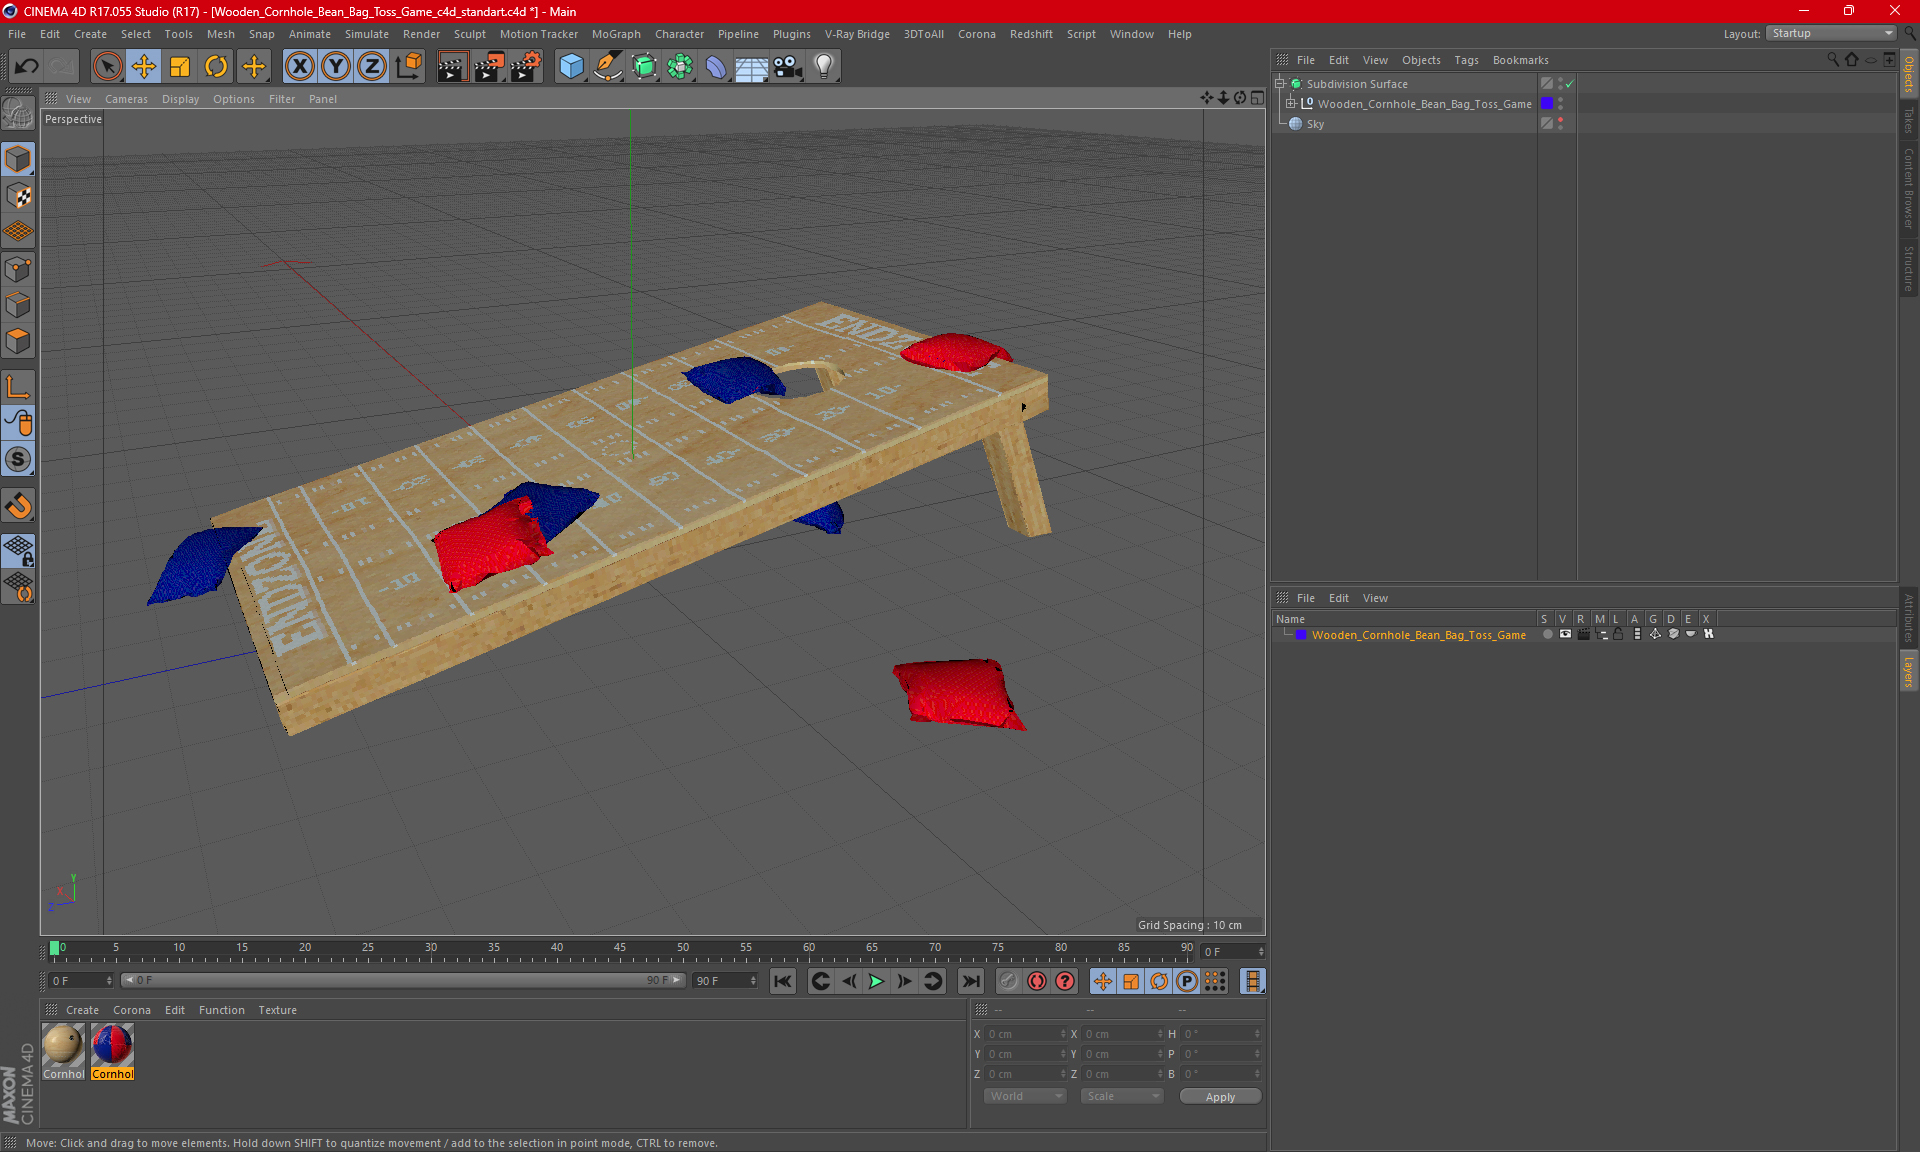Make Editable icon in left toolbar

[18, 114]
